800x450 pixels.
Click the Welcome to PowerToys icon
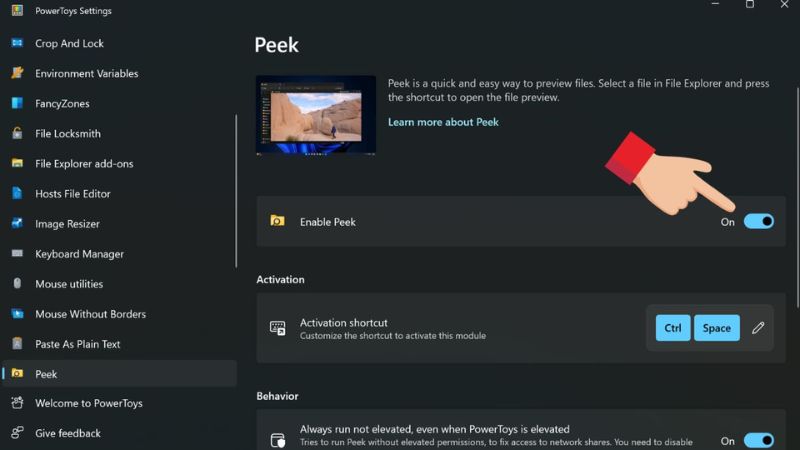click(17, 403)
